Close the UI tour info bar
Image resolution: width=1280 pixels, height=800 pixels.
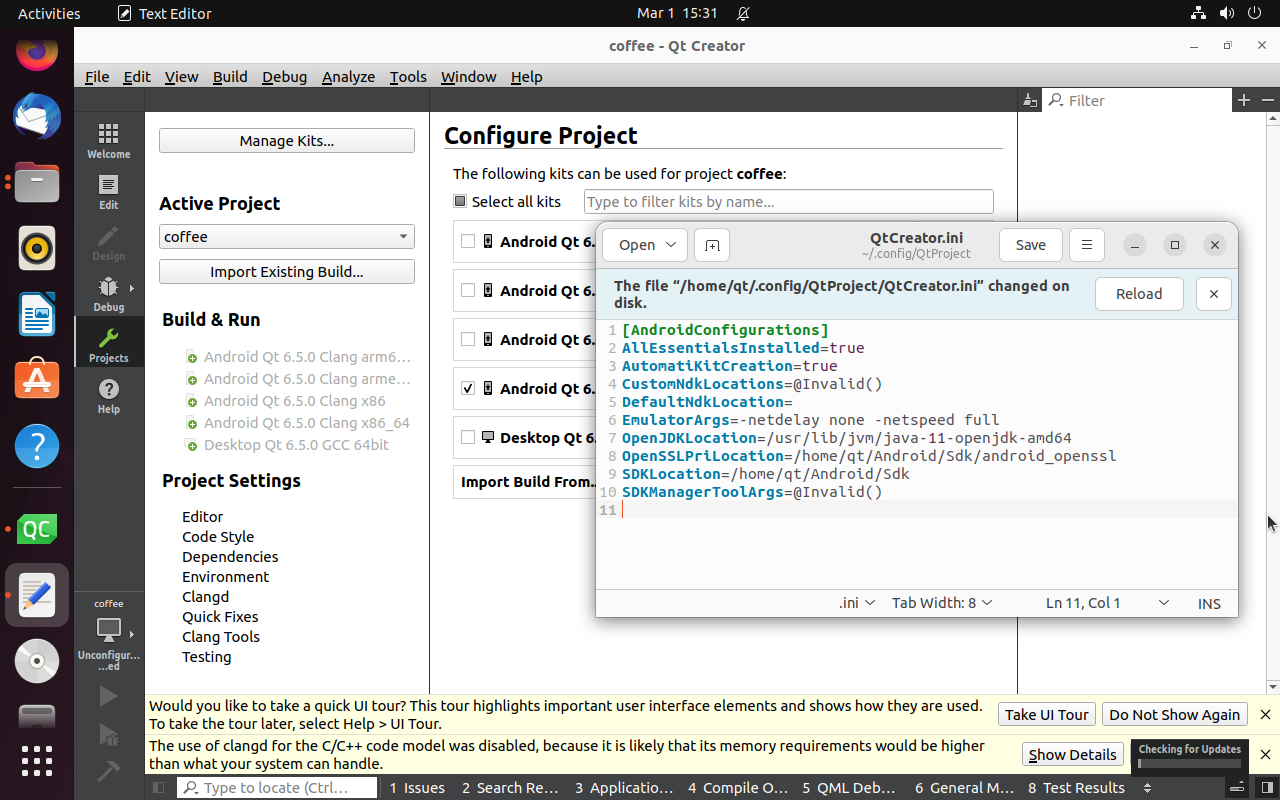click(1265, 714)
